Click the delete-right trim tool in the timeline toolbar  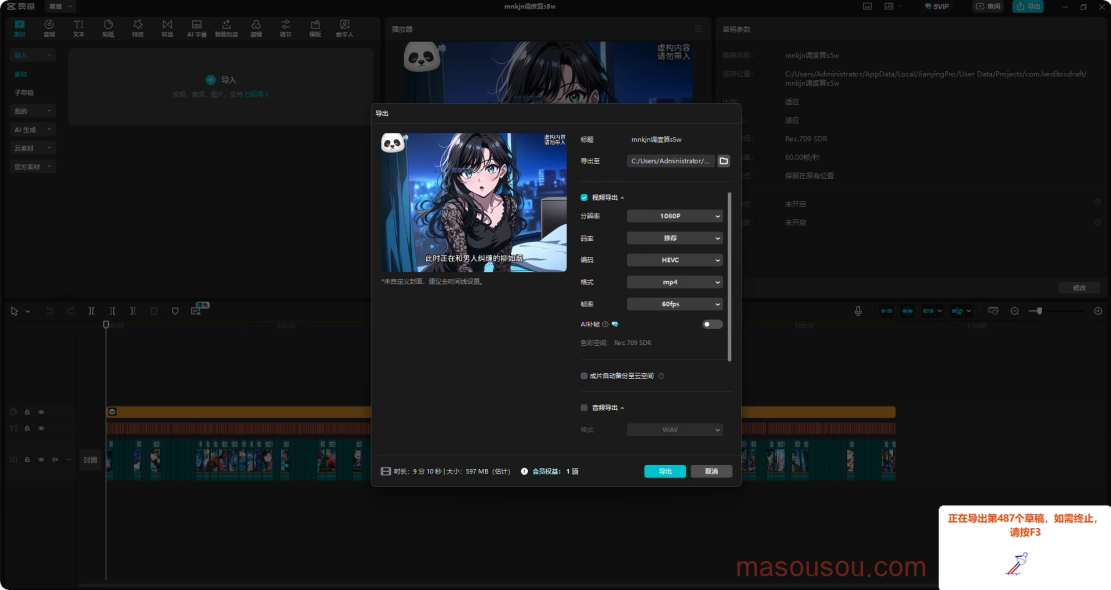coord(132,311)
